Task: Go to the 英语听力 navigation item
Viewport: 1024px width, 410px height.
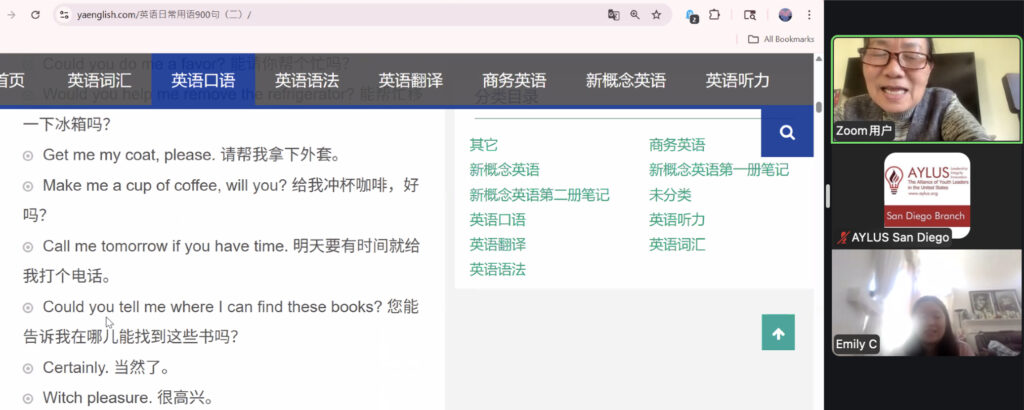Action: click(737, 81)
